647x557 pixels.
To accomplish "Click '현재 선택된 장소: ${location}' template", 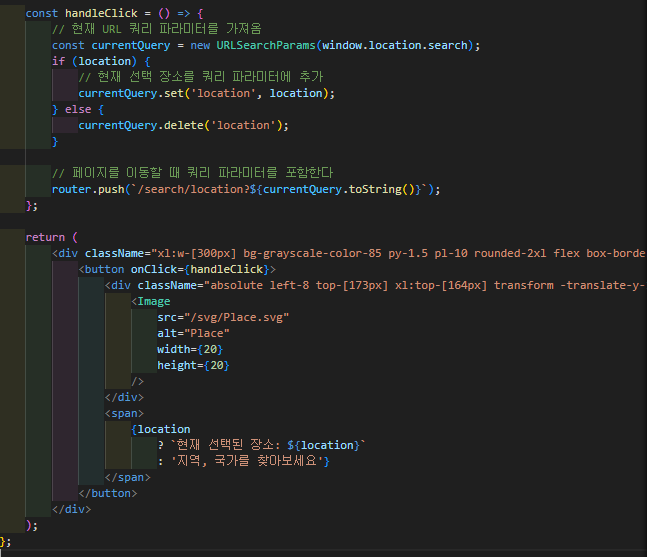I will click(x=268, y=446).
